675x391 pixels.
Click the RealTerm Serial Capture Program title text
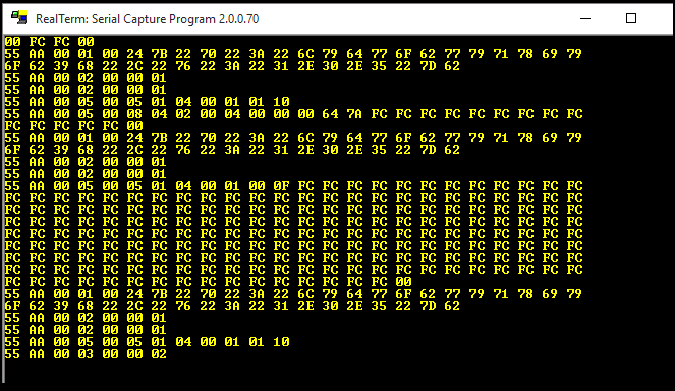click(147, 19)
